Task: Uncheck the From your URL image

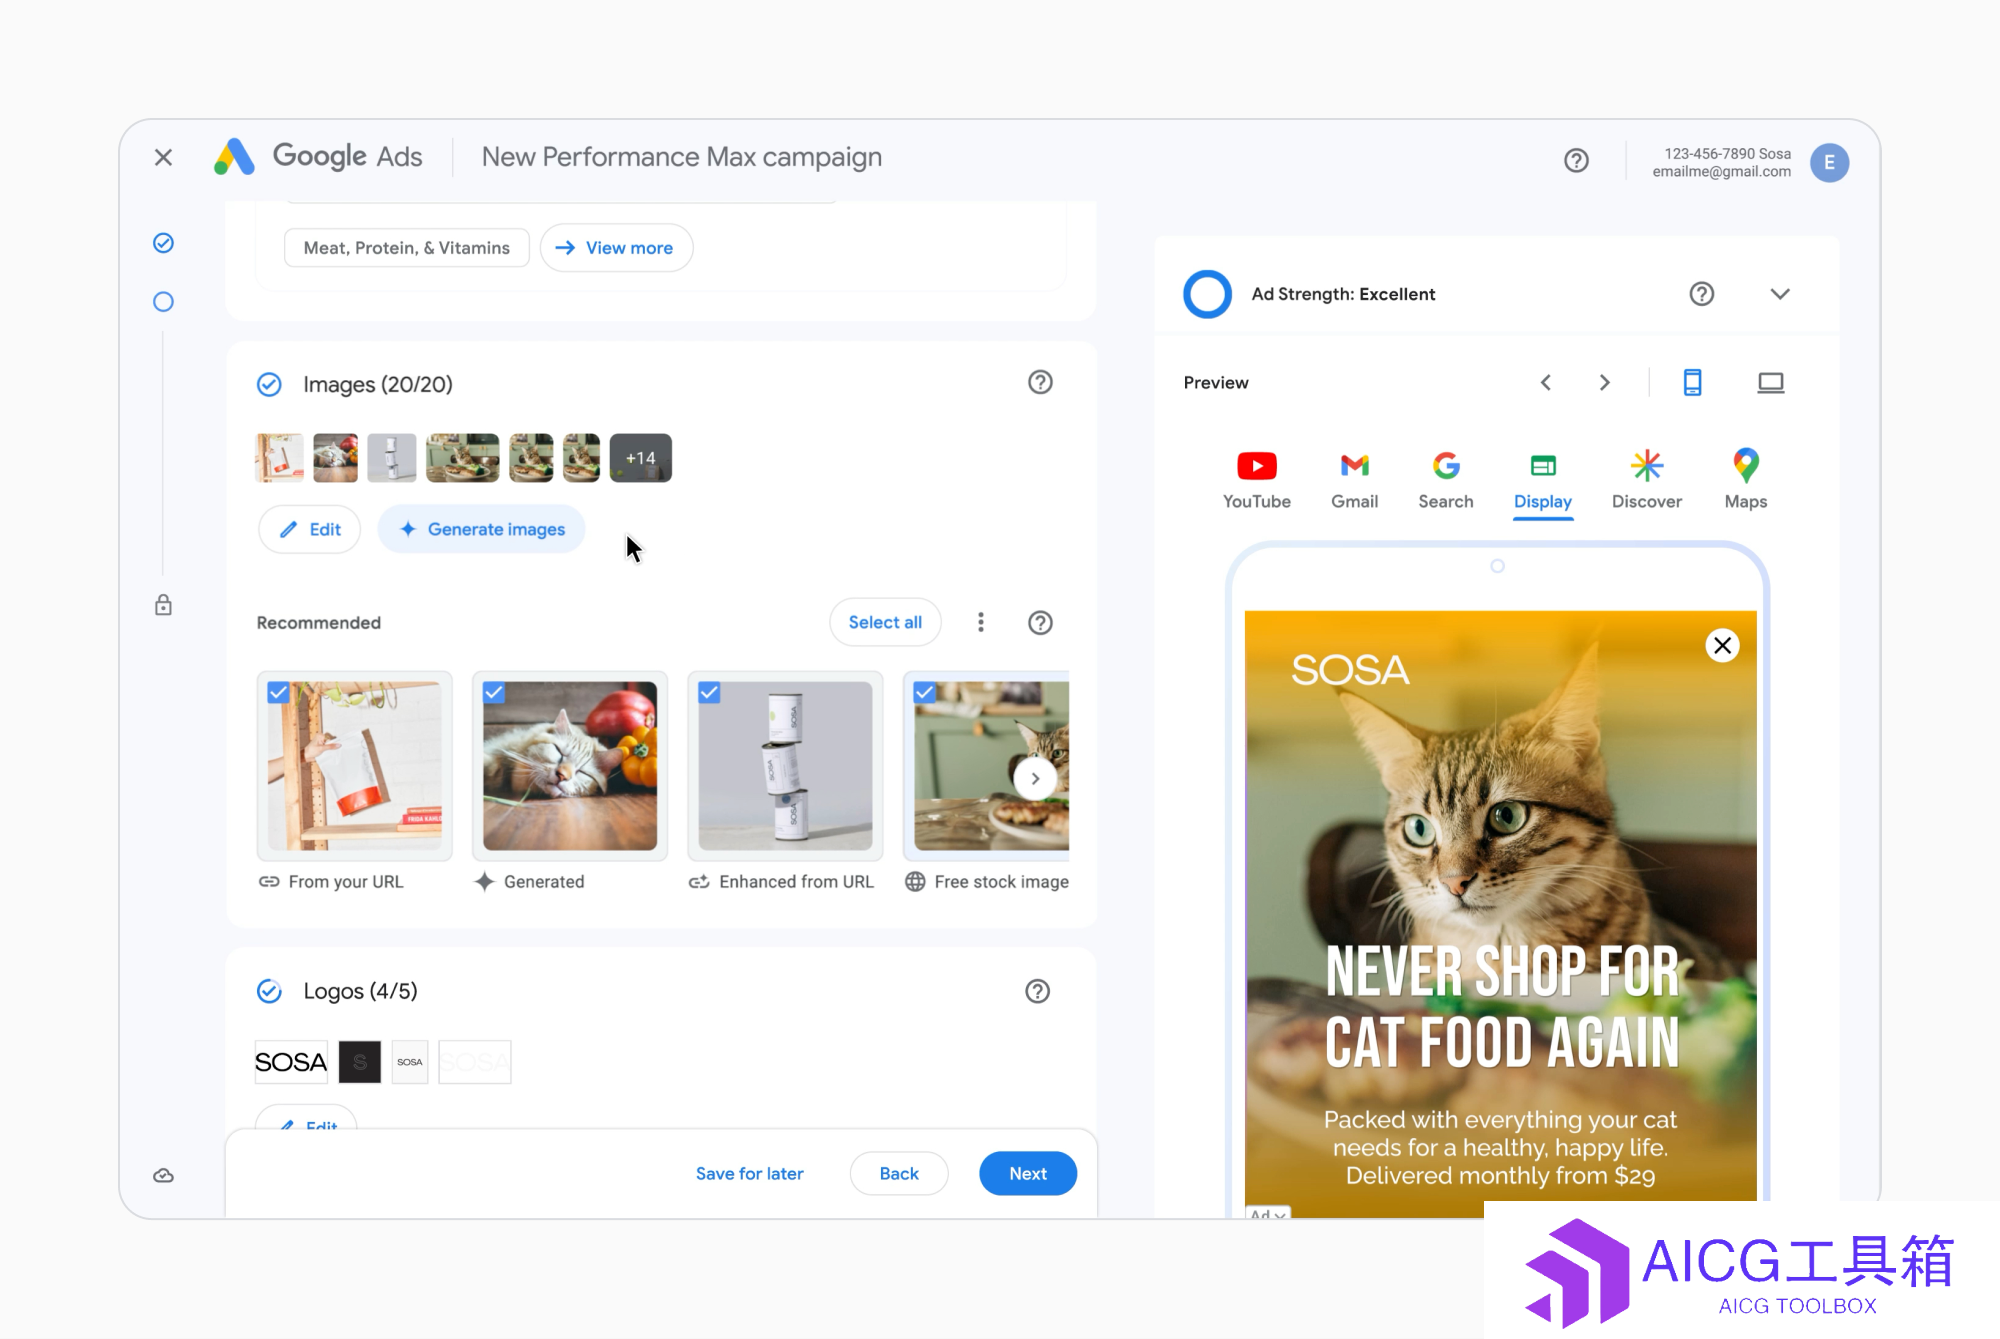Action: point(278,692)
